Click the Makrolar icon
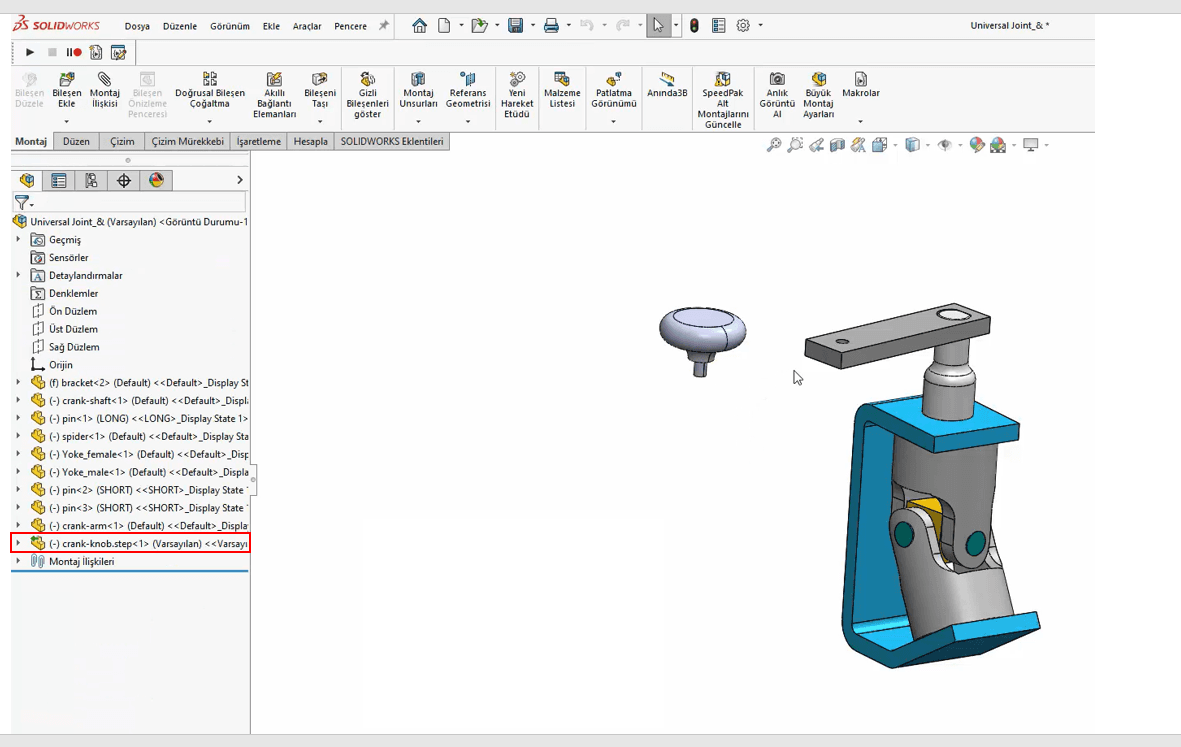Image resolution: width=1181 pixels, height=747 pixels. (x=860, y=79)
